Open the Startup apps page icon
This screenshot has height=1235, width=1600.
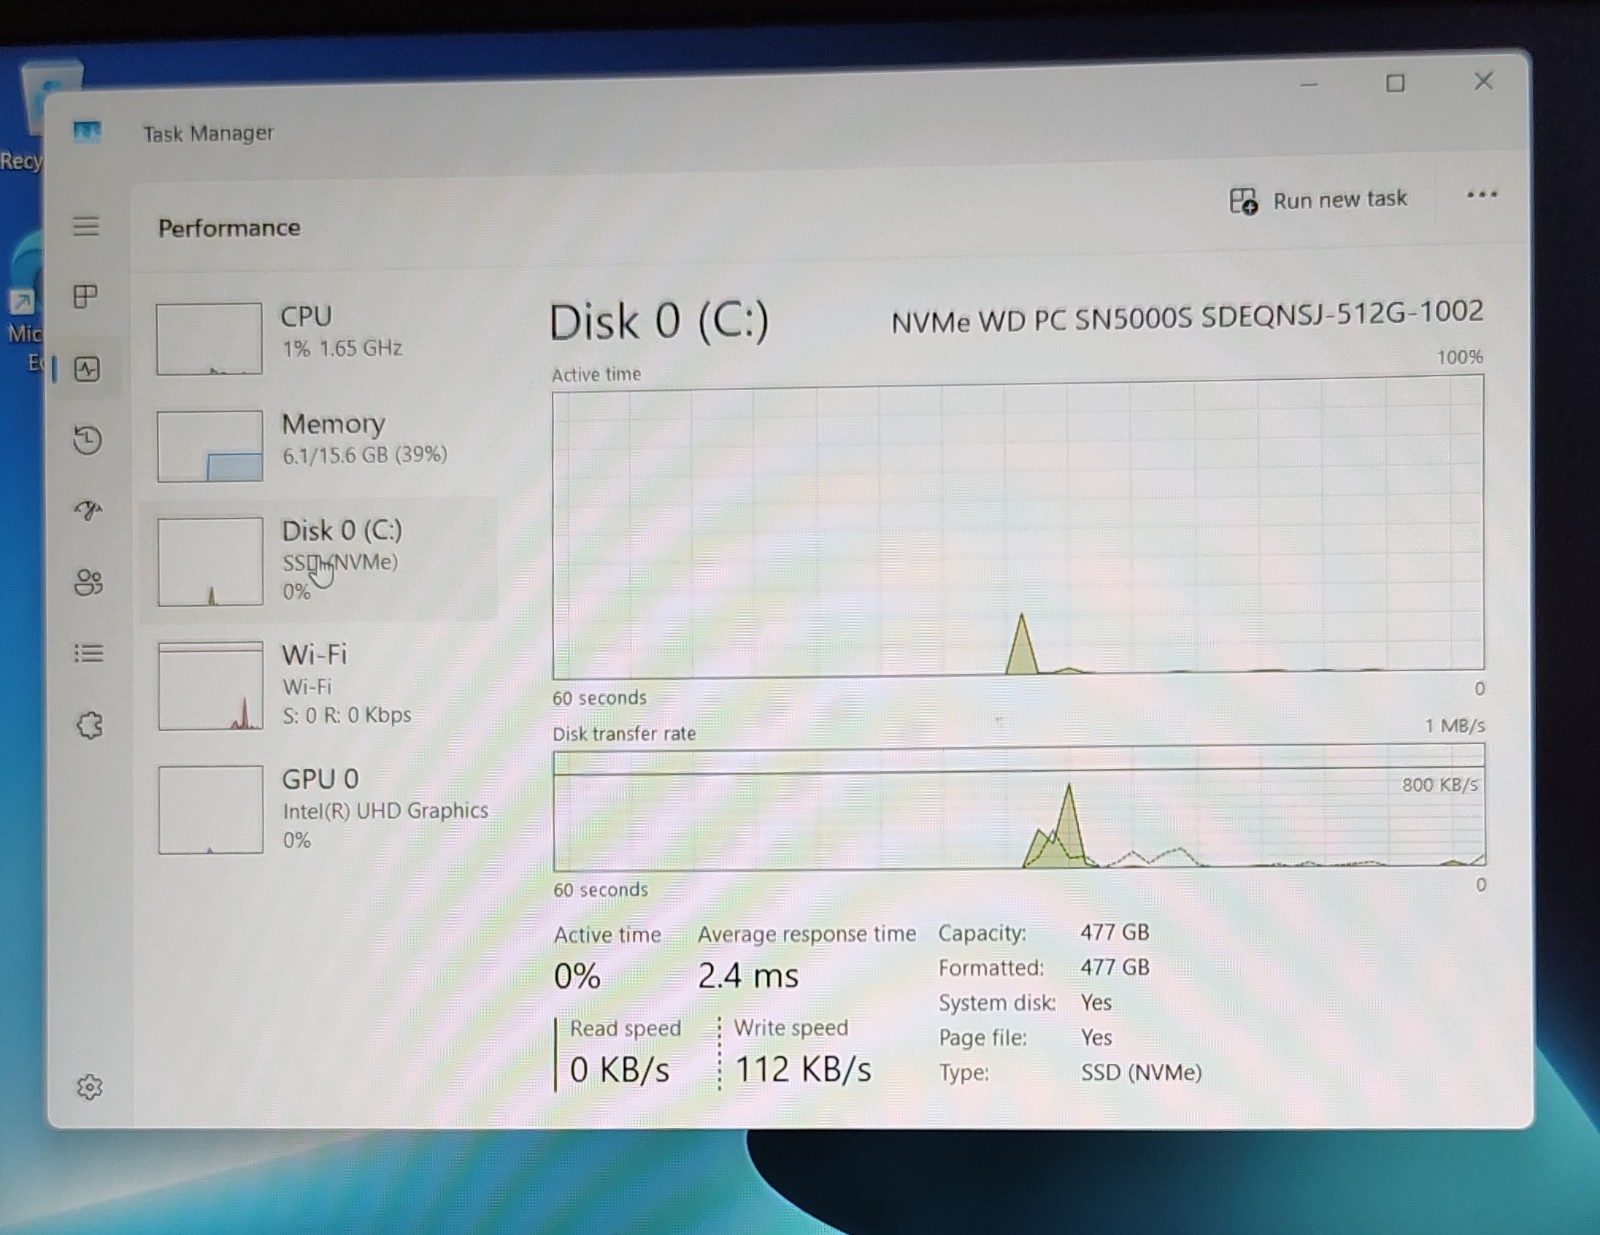(88, 511)
